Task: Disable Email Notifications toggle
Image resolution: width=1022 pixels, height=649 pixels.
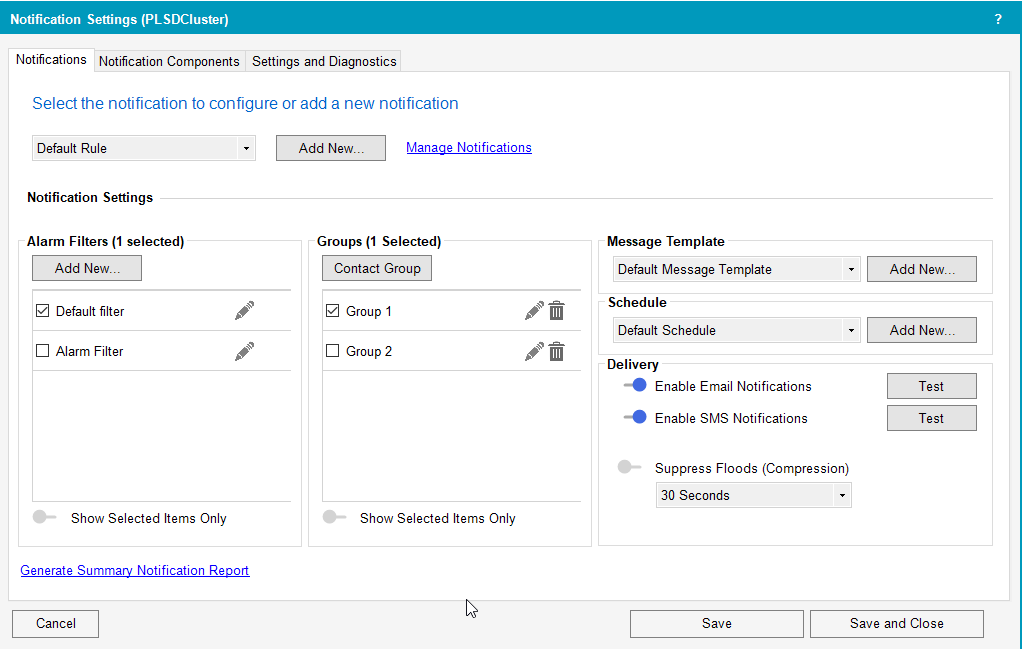Action: [x=635, y=386]
